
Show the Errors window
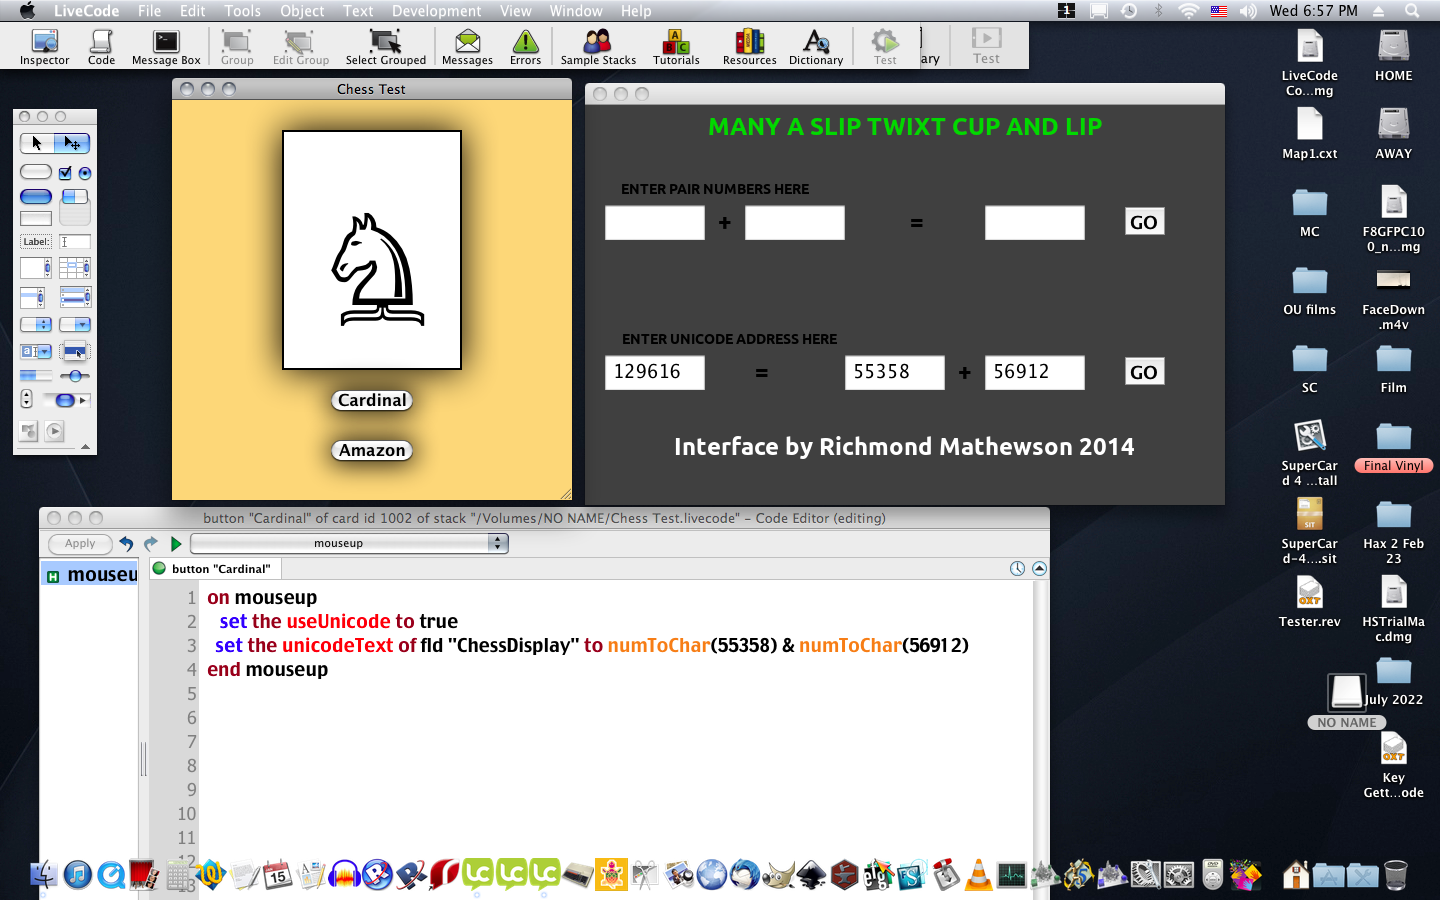click(x=525, y=47)
